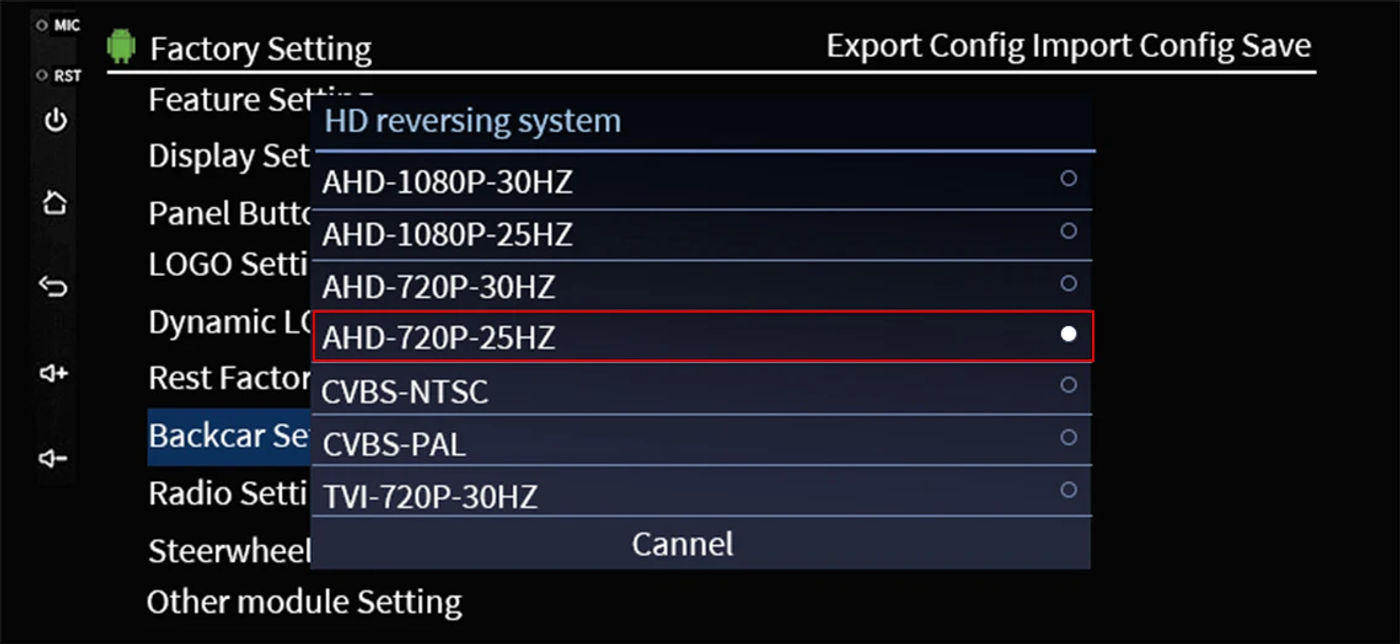The image size is (1400, 644).
Task: Click Export Config in header
Action: 927,46
